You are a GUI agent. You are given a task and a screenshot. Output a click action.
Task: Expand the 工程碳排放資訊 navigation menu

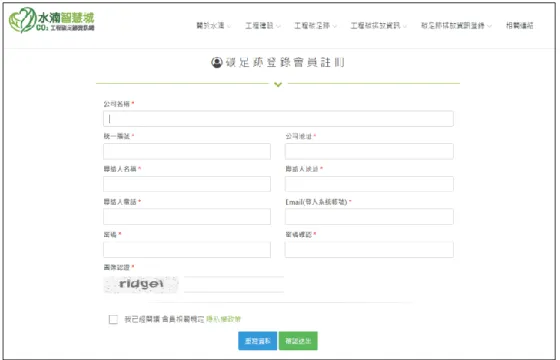point(378,26)
